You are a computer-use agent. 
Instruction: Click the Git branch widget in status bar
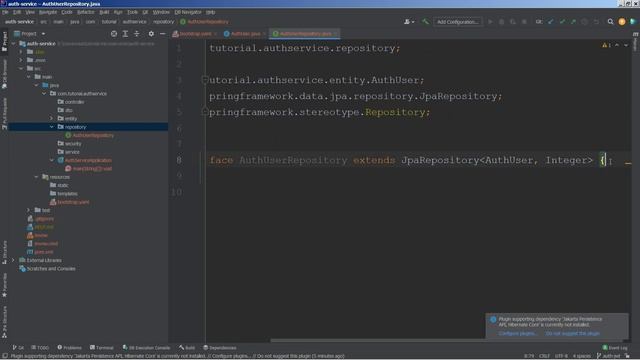click(x=608, y=356)
